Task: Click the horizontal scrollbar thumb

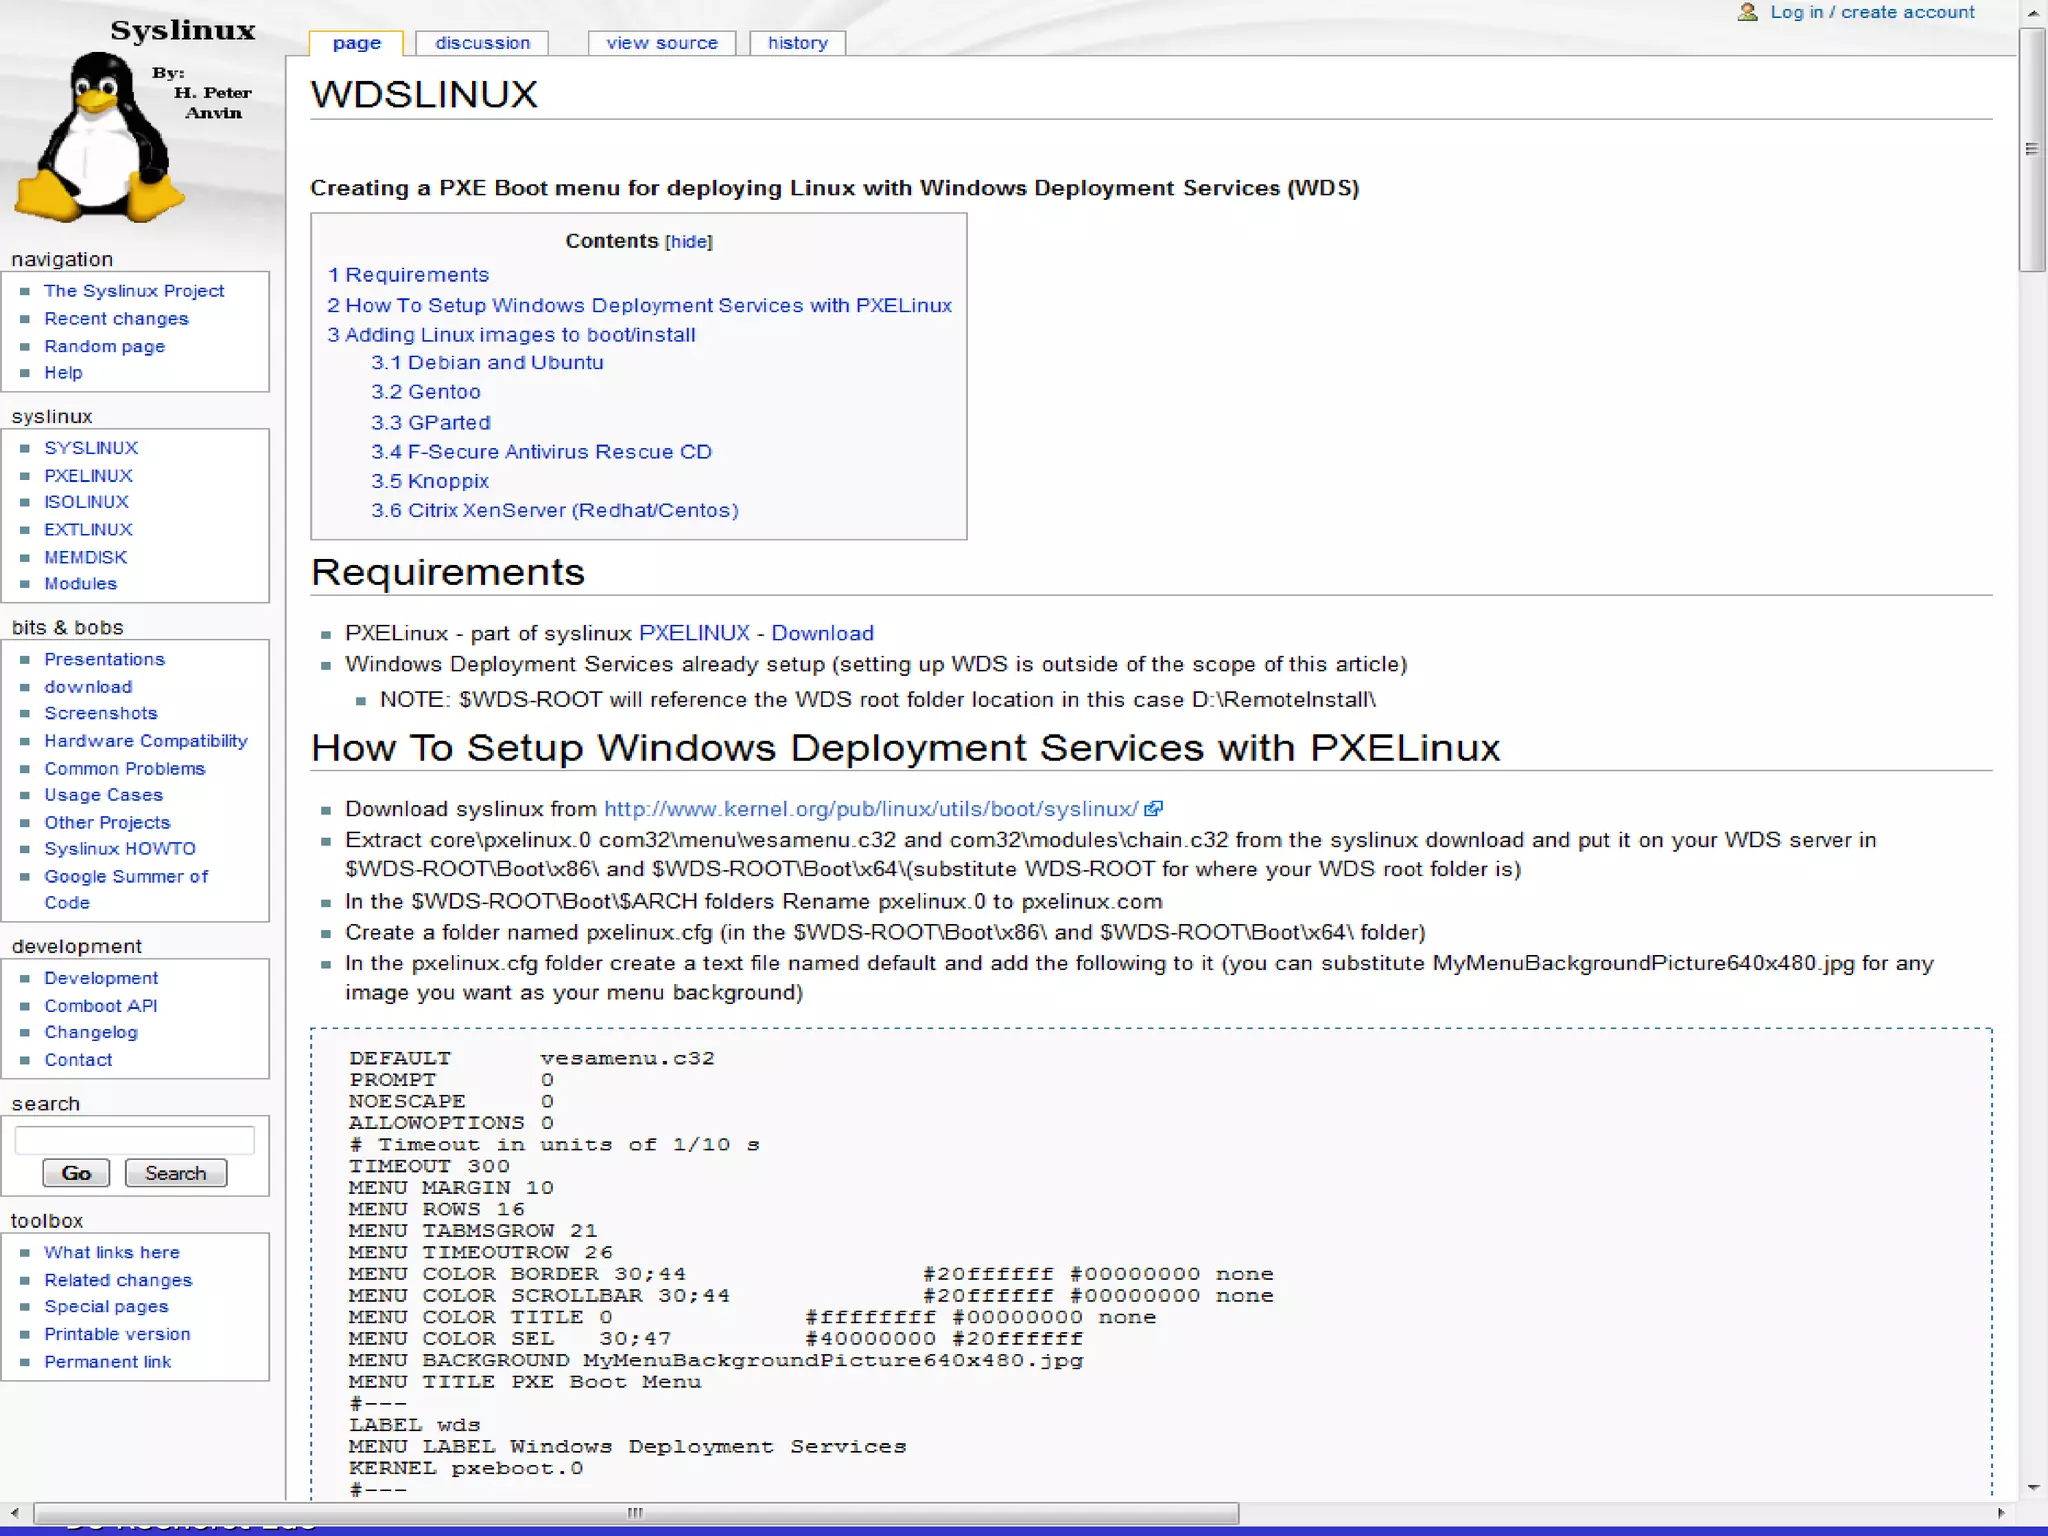Action: point(635,1513)
